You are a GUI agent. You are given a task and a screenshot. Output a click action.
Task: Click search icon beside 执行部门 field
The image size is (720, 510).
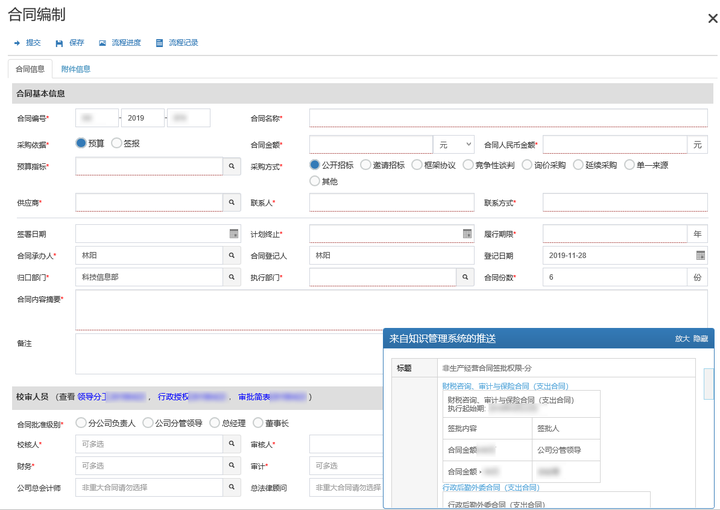[x=465, y=277]
